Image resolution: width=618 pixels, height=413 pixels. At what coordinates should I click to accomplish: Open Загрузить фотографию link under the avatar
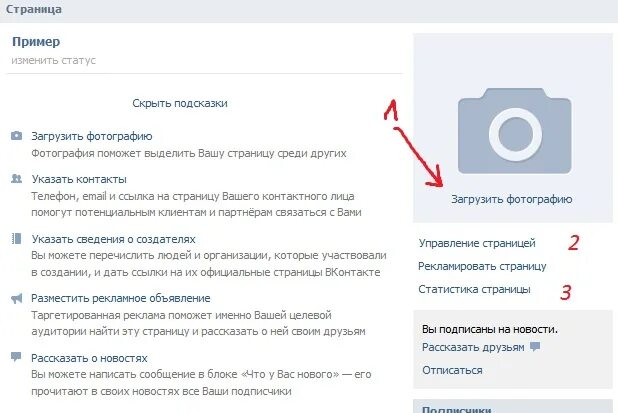(x=512, y=199)
